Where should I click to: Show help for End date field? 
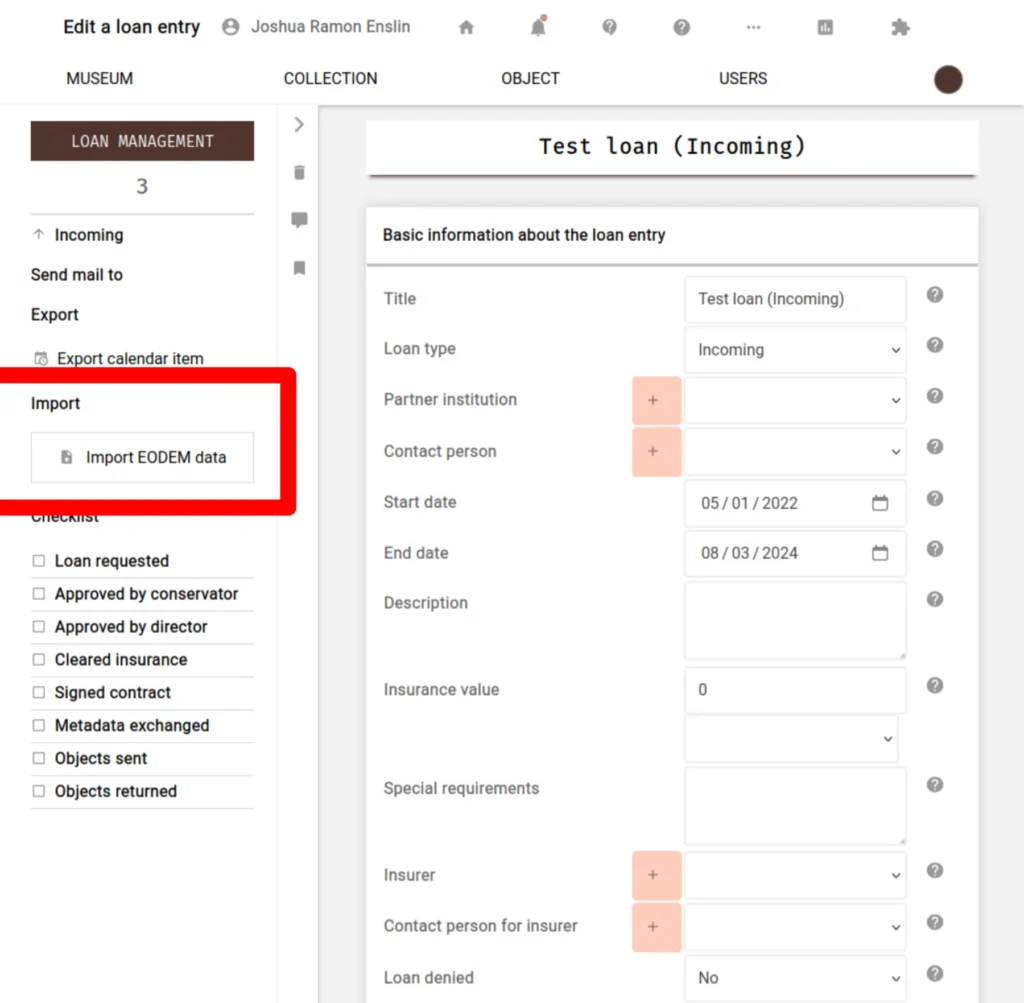[935, 549]
